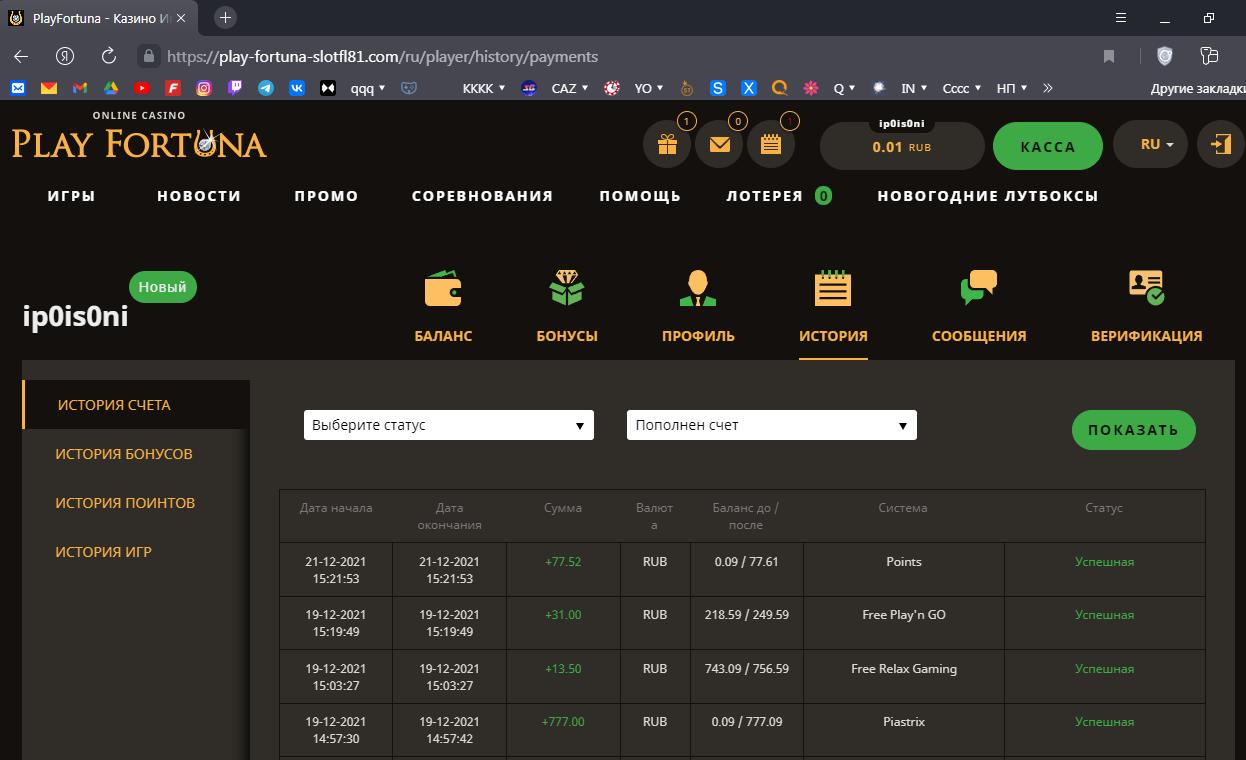Image resolution: width=1246 pixels, height=760 pixels.
Task: Select История игр in sidebar
Action: tap(103, 552)
